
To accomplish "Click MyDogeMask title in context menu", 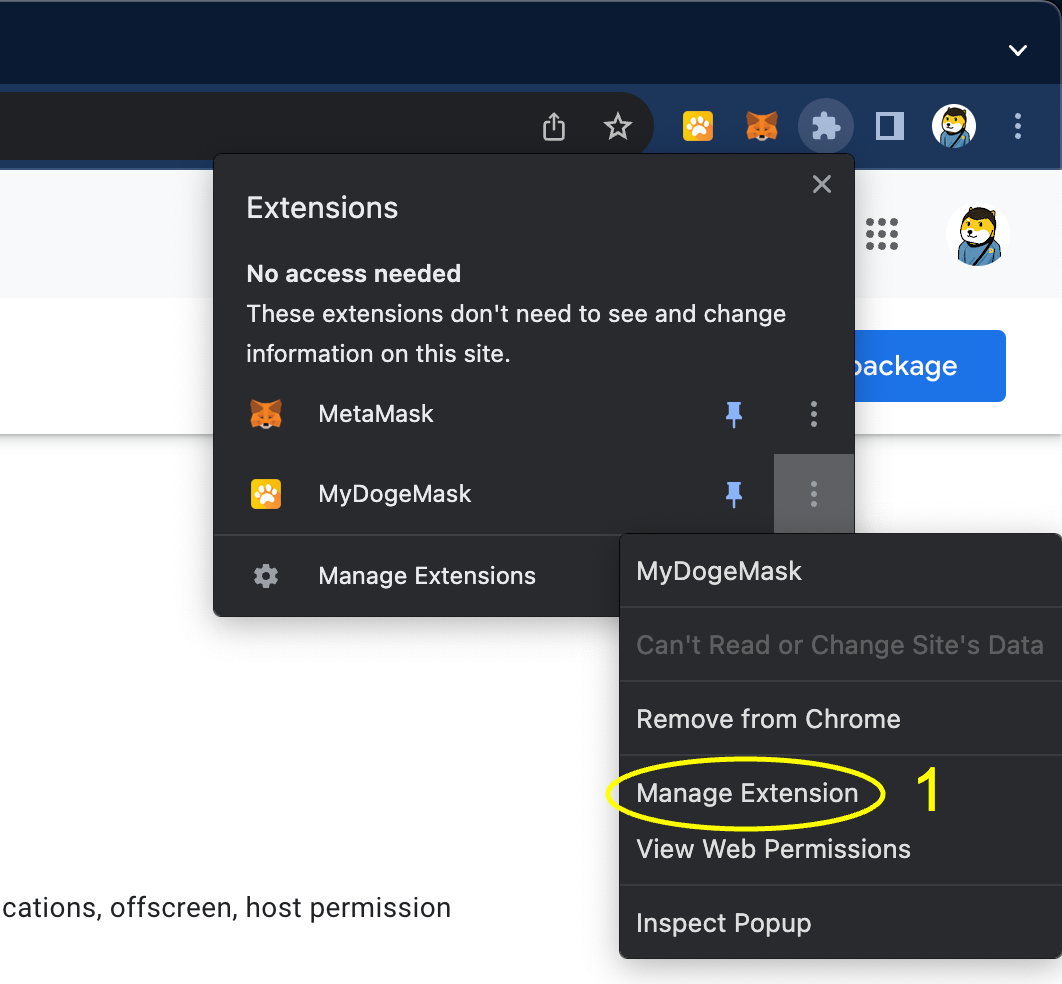I will coord(719,571).
